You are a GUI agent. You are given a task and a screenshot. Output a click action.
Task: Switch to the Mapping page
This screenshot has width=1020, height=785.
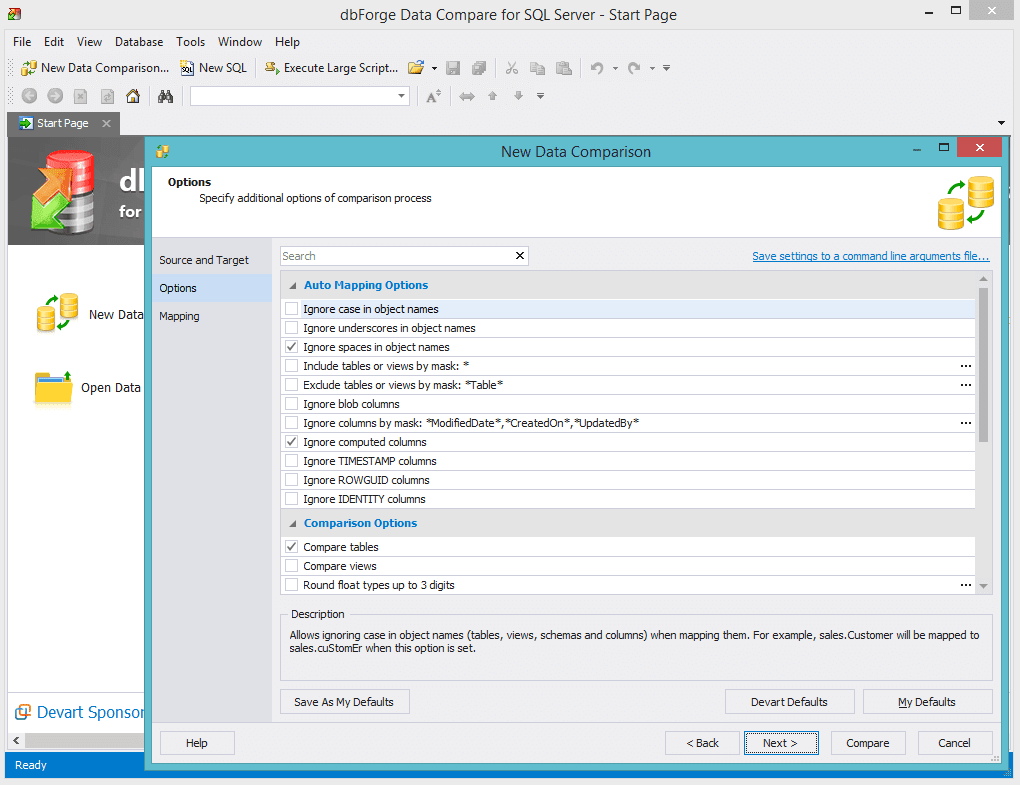pos(180,316)
